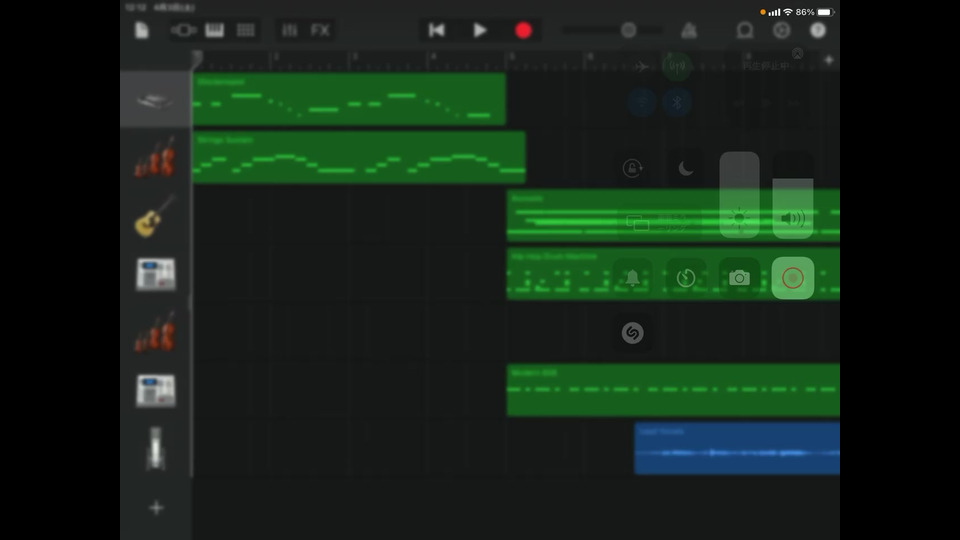Select the second drum machine track header
This screenshot has width=960, height=540.
click(156, 391)
